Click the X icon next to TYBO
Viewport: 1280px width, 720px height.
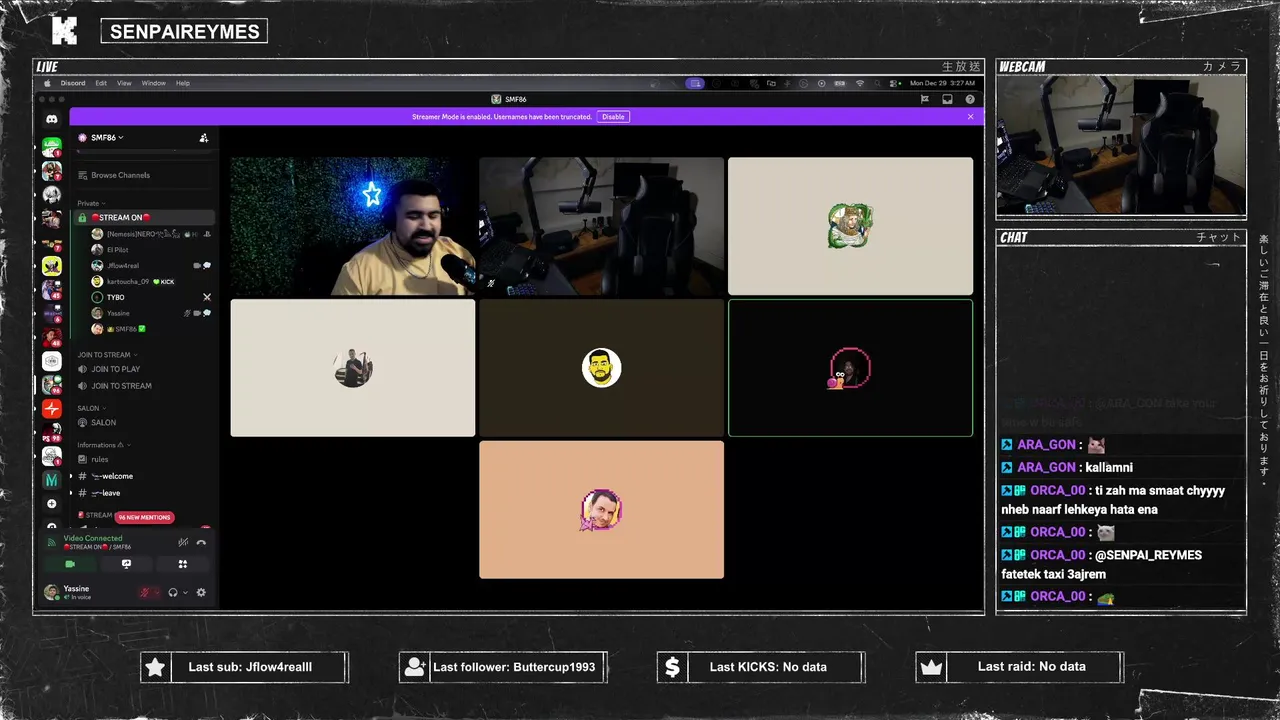pos(207,297)
